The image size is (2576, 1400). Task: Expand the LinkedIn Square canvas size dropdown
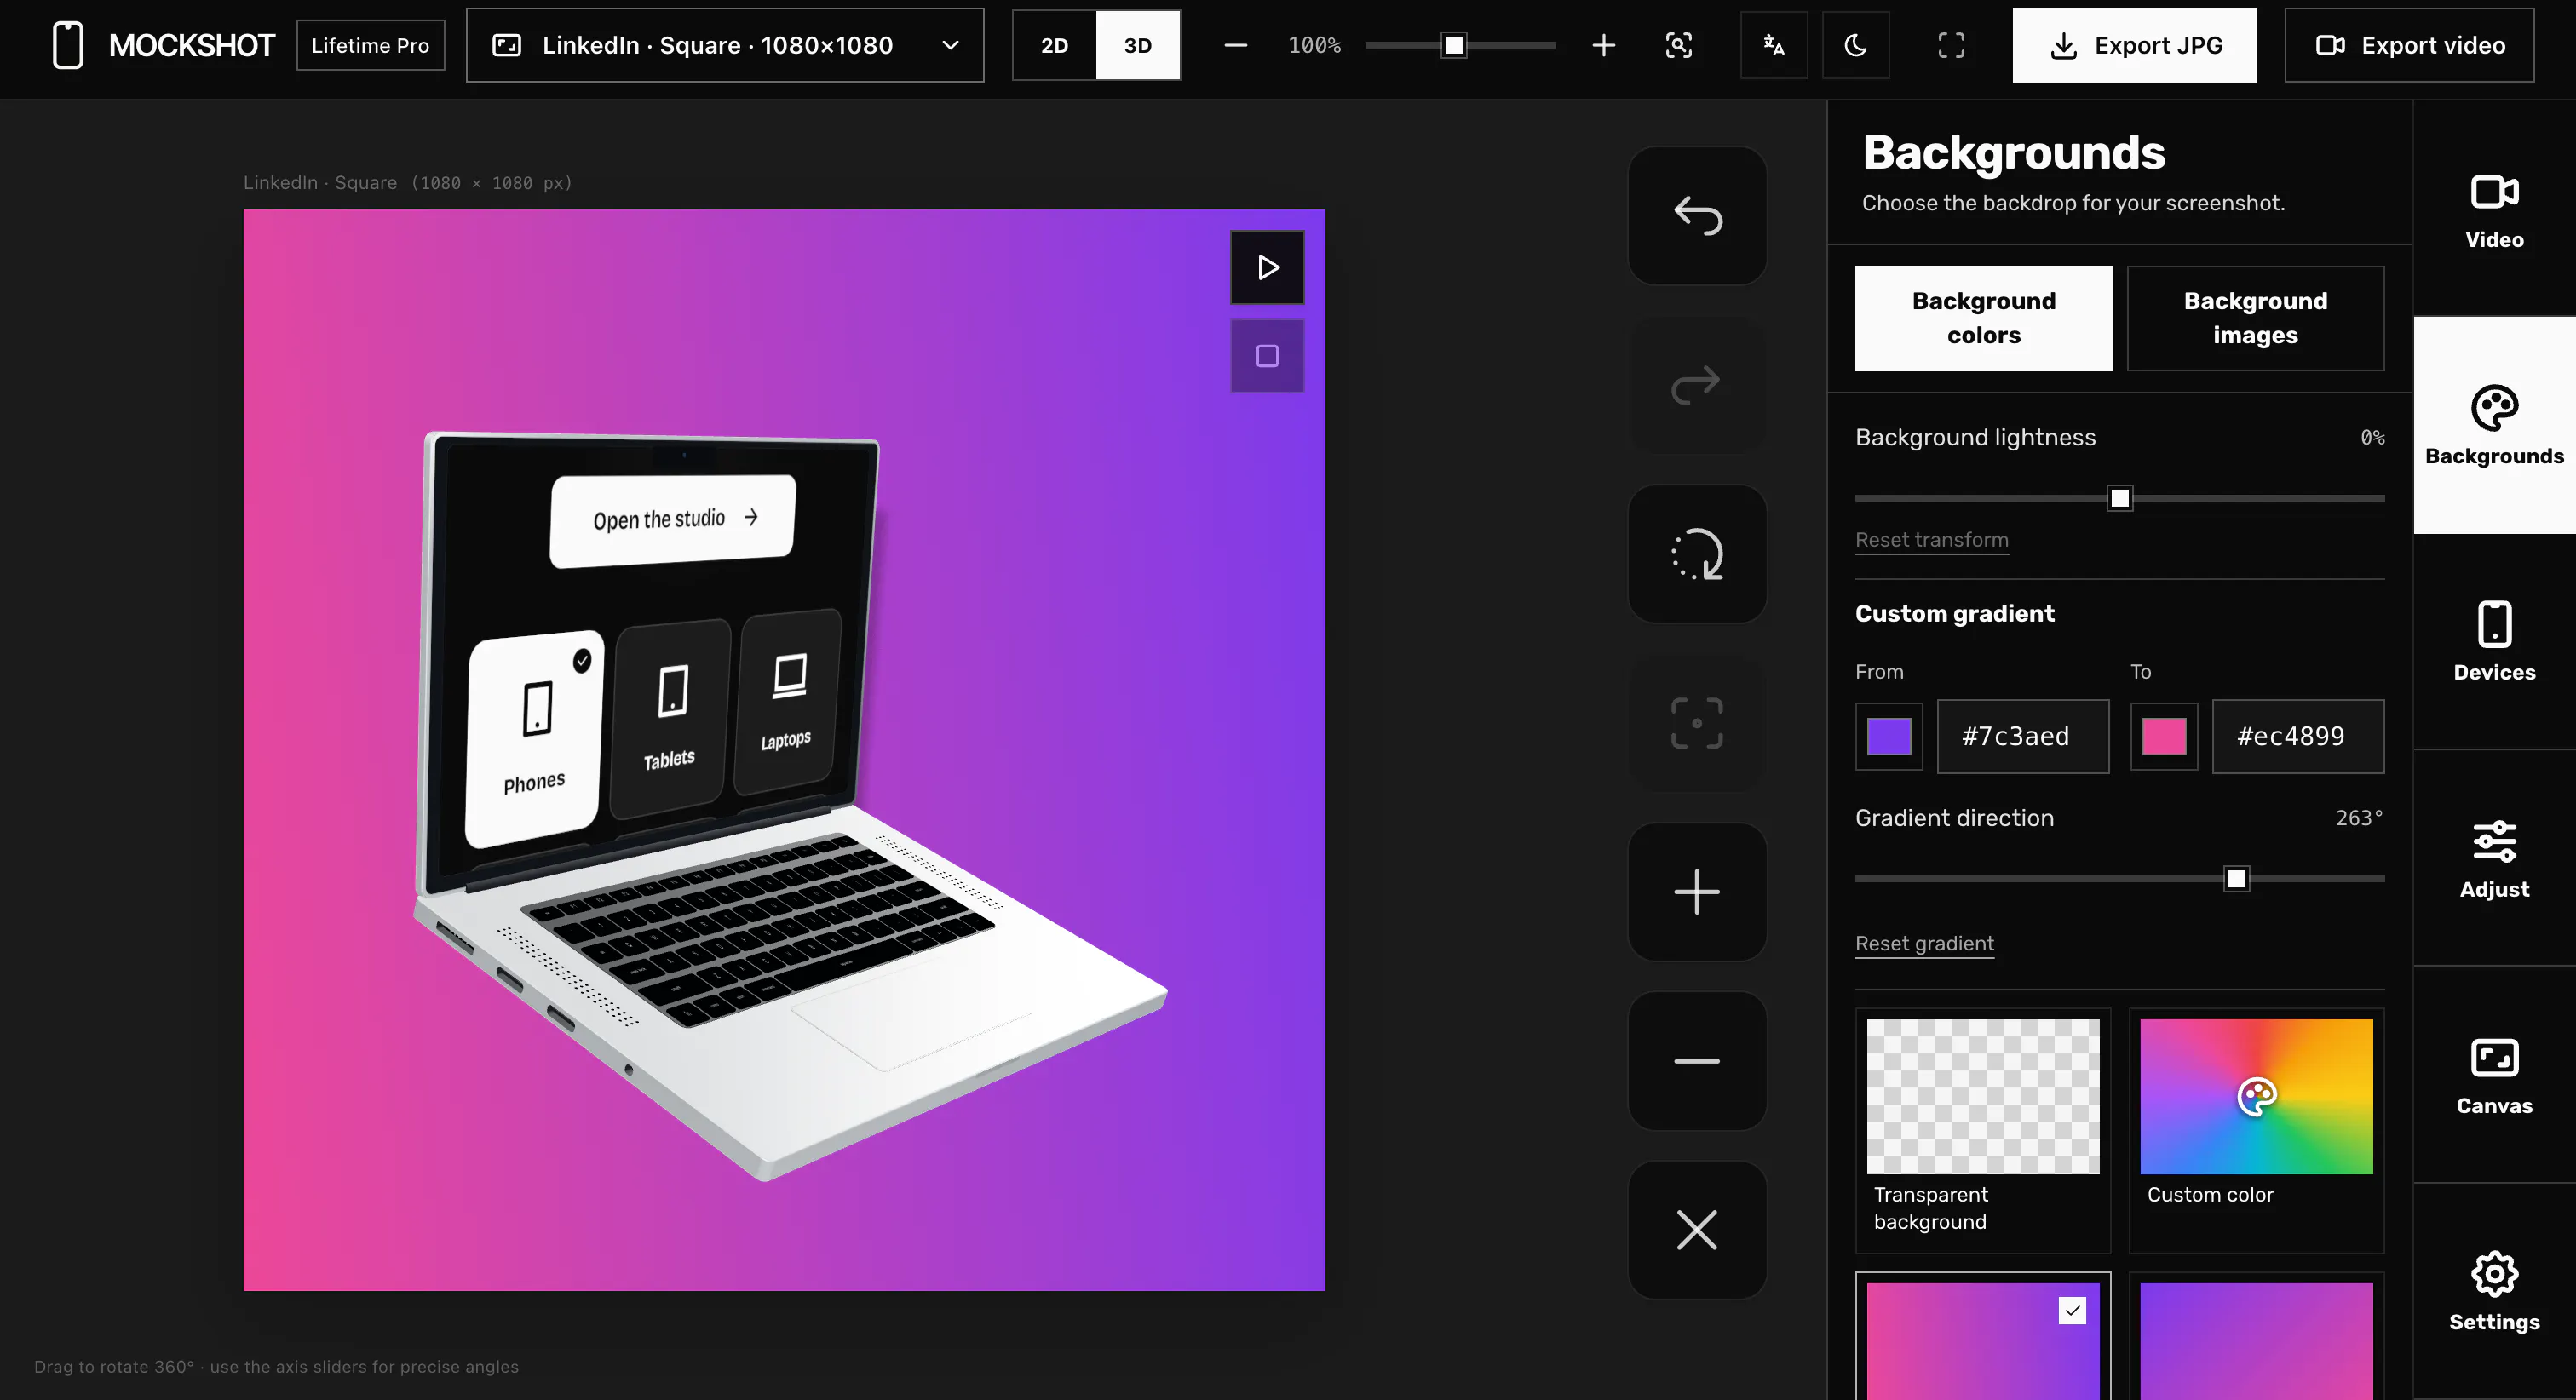pos(725,45)
